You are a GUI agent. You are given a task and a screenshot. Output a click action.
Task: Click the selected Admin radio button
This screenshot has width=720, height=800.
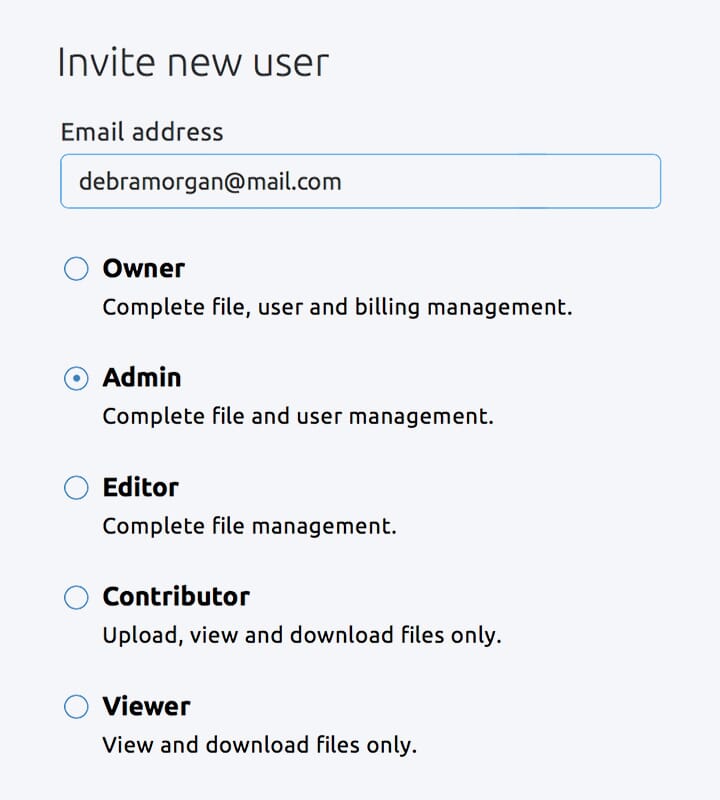tap(76, 378)
